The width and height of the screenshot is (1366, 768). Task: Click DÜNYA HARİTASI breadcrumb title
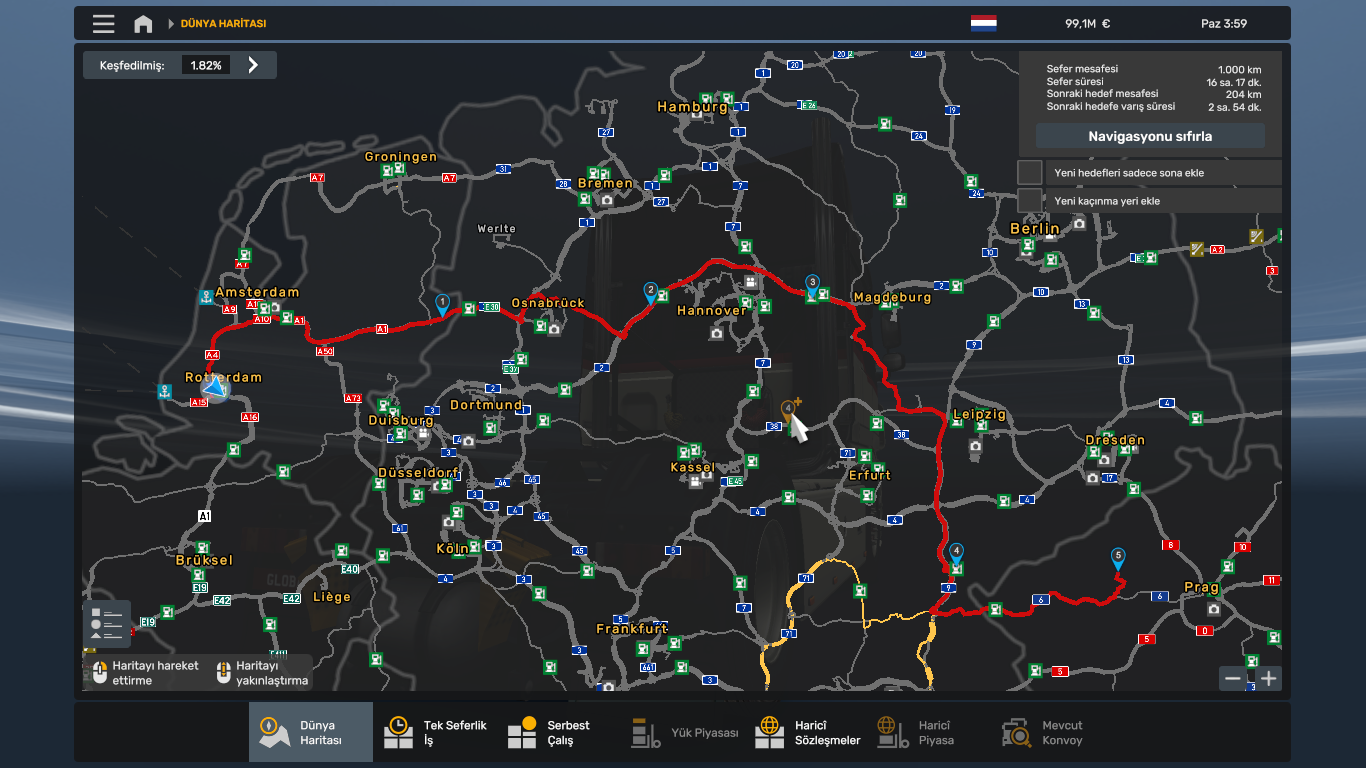coord(223,23)
